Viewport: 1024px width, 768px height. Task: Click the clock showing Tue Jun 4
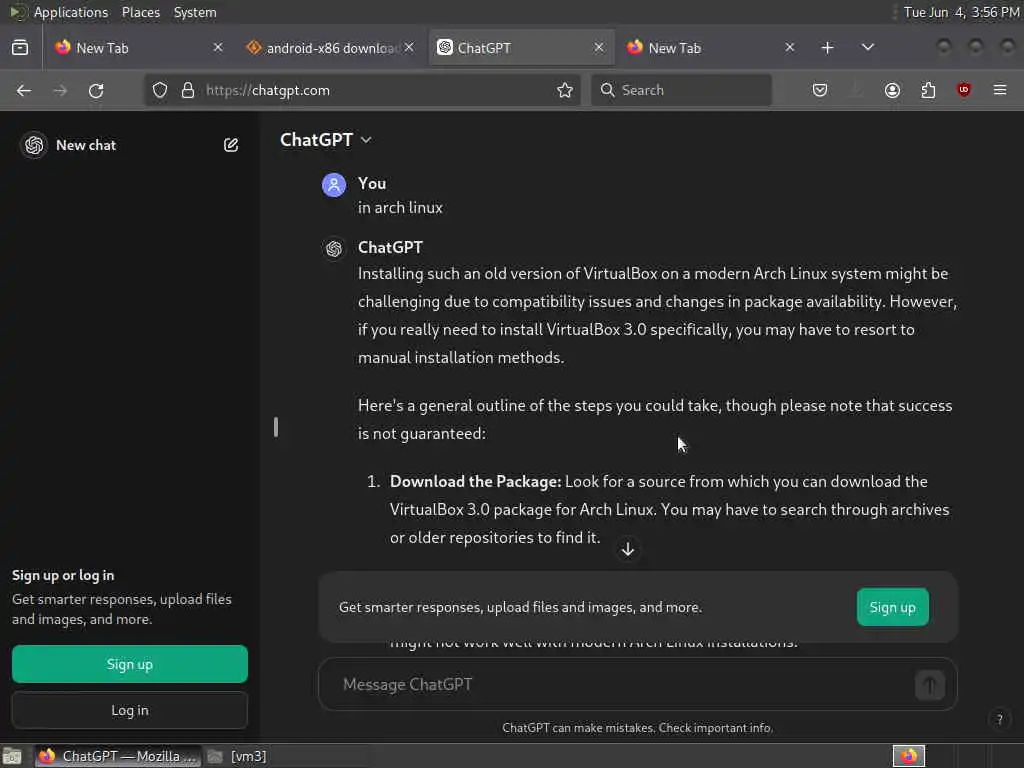(x=961, y=12)
